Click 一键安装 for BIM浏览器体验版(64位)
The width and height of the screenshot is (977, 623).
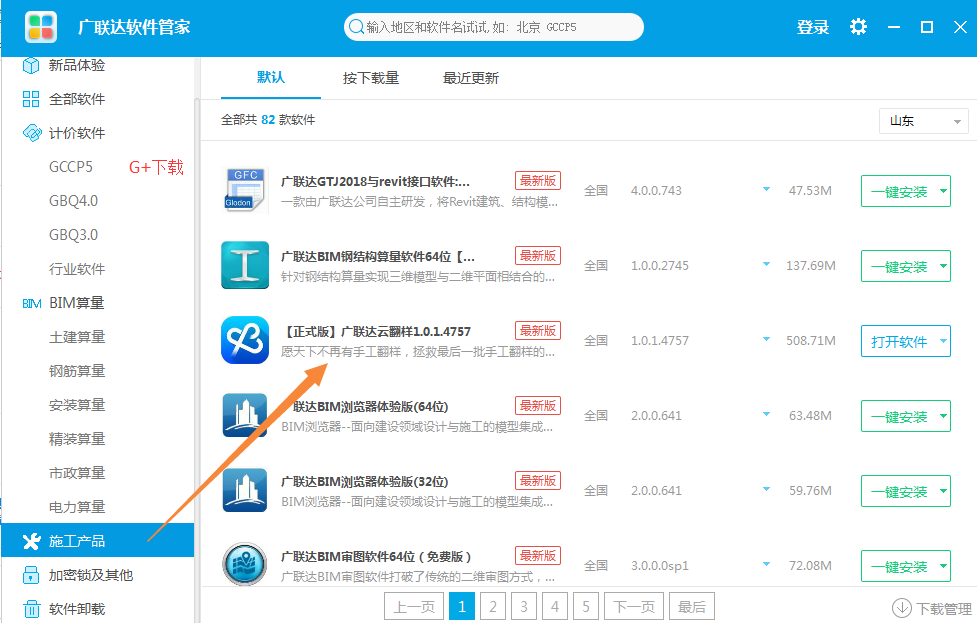click(x=899, y=416)
